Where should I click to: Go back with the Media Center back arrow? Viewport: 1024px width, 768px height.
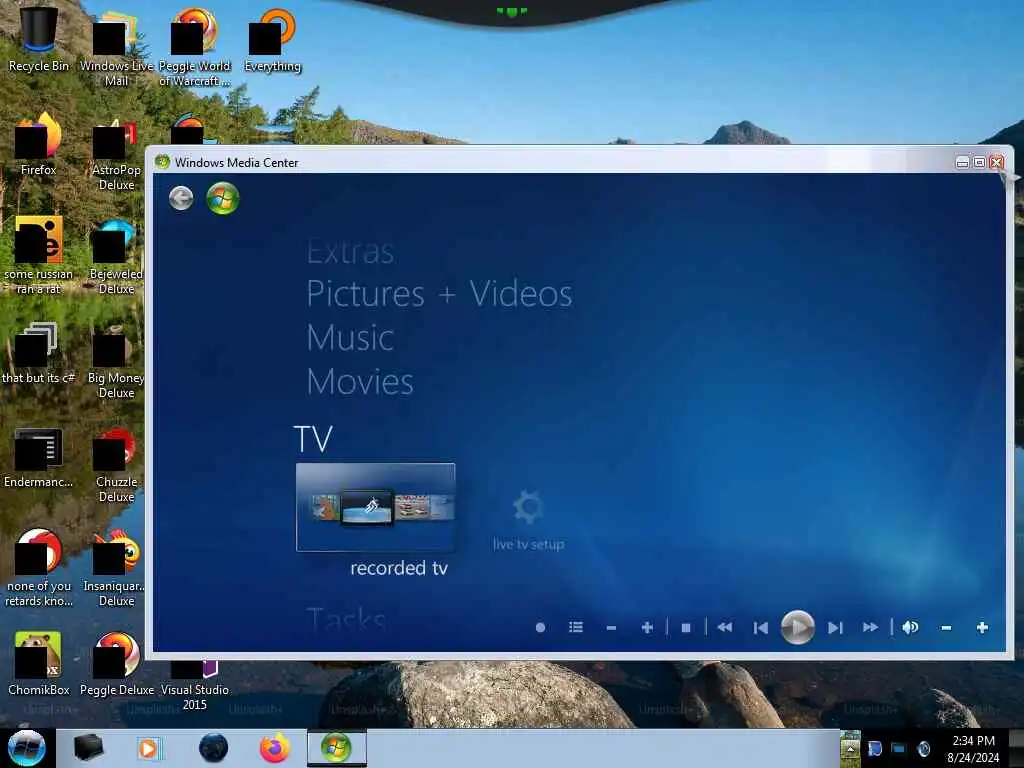coord(181,198)
